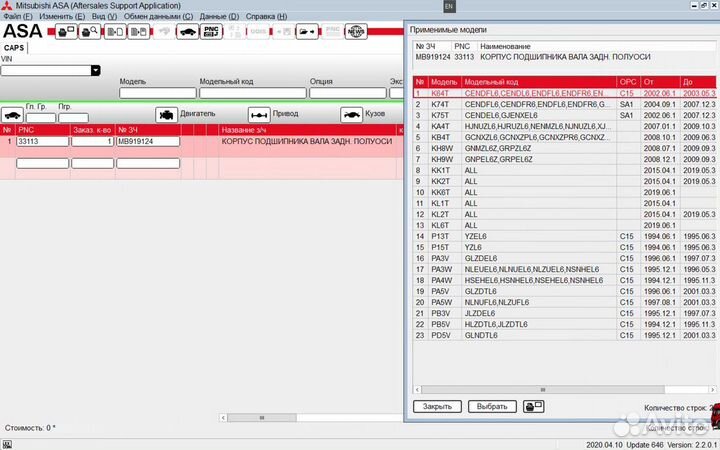Click the status bar icon at bottom left

tap(7, 444)
